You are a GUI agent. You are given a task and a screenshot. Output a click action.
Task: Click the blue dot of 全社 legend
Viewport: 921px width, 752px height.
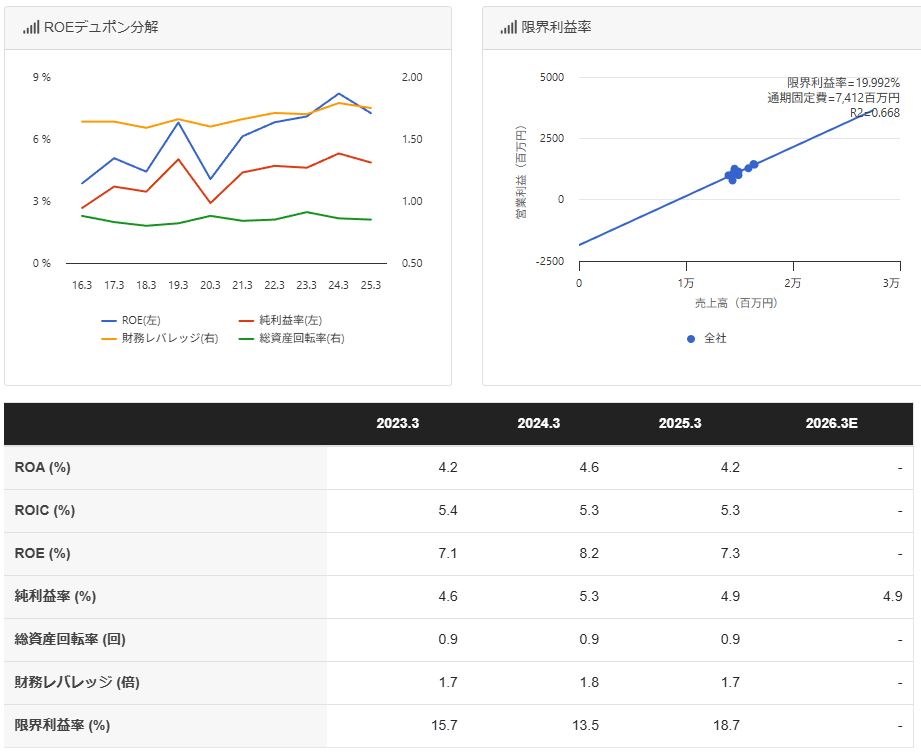(690, 339)
